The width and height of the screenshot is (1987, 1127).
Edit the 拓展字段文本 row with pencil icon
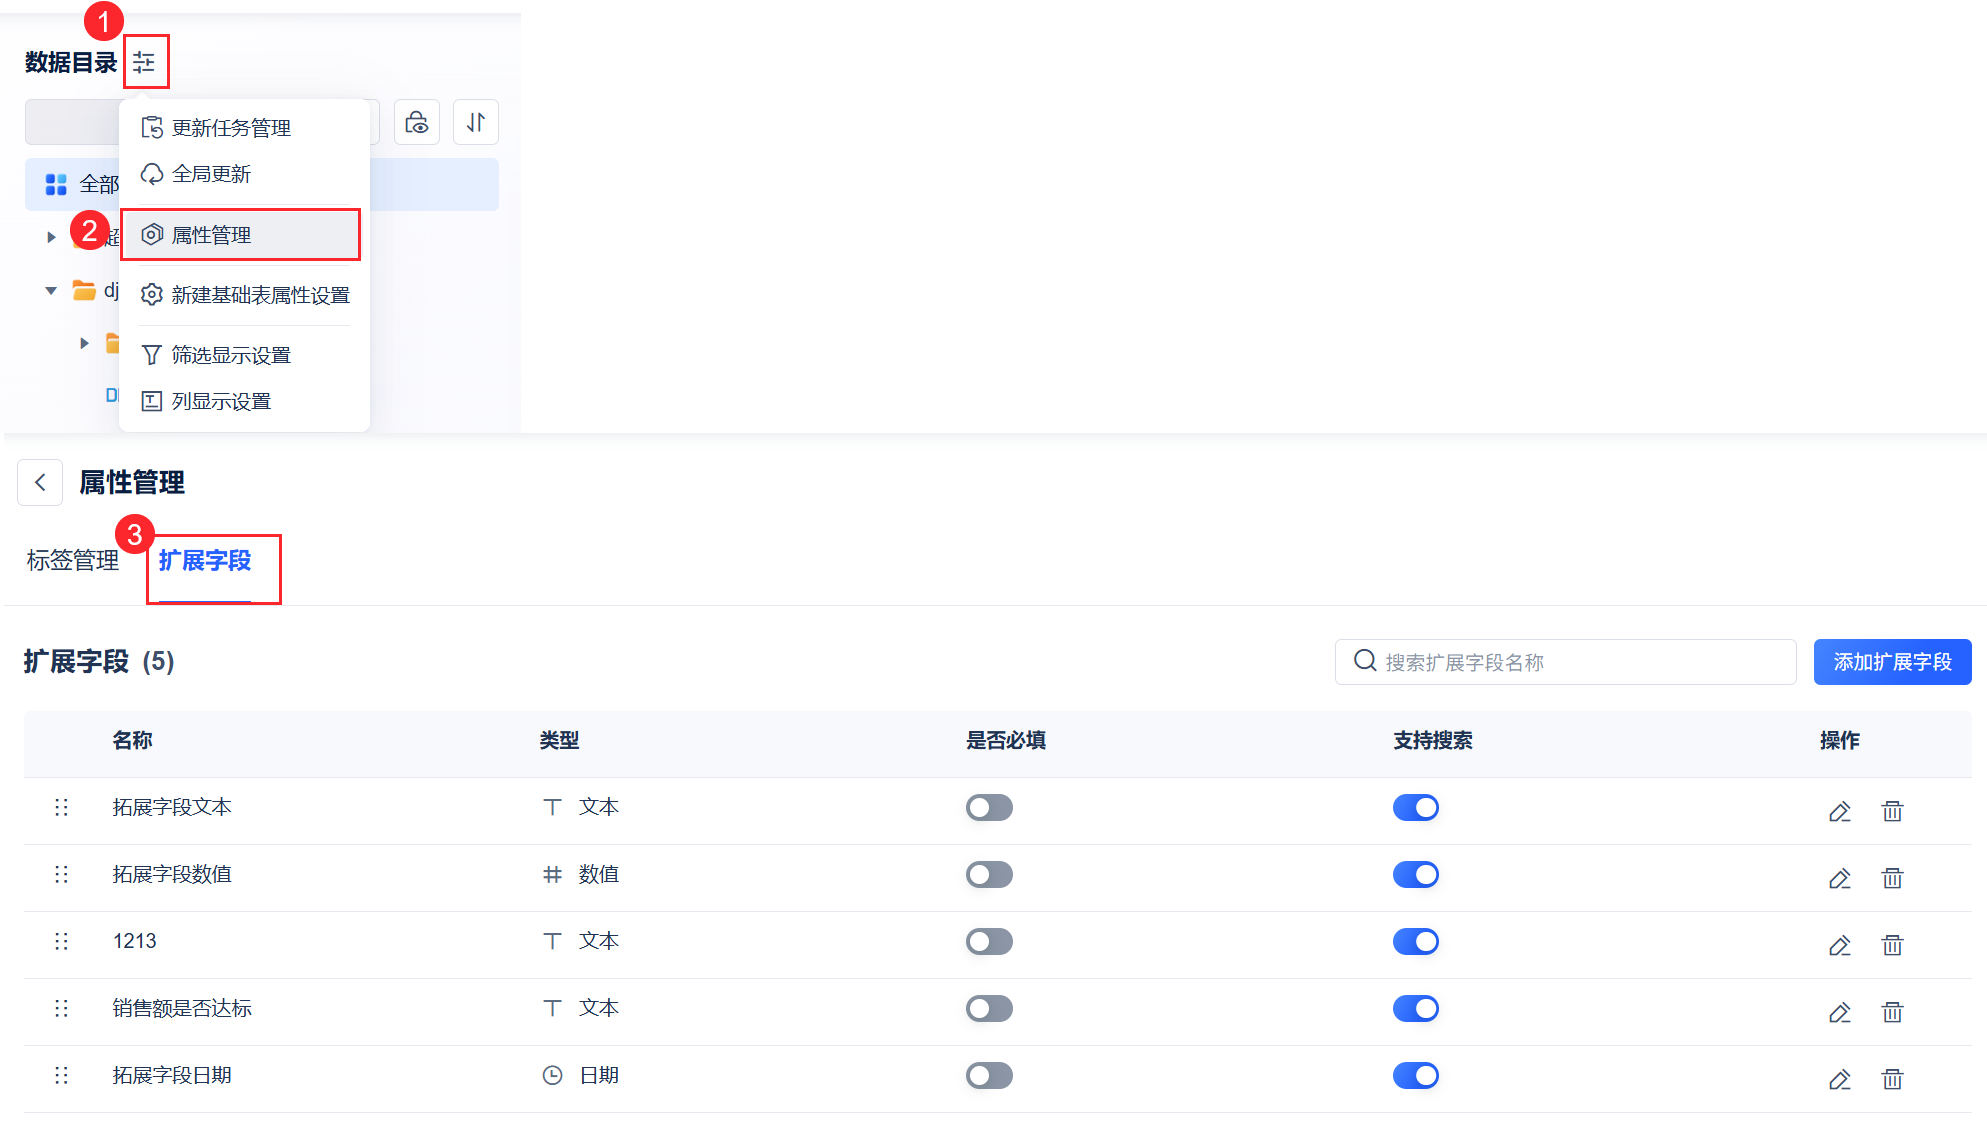tap(1839, 811)
